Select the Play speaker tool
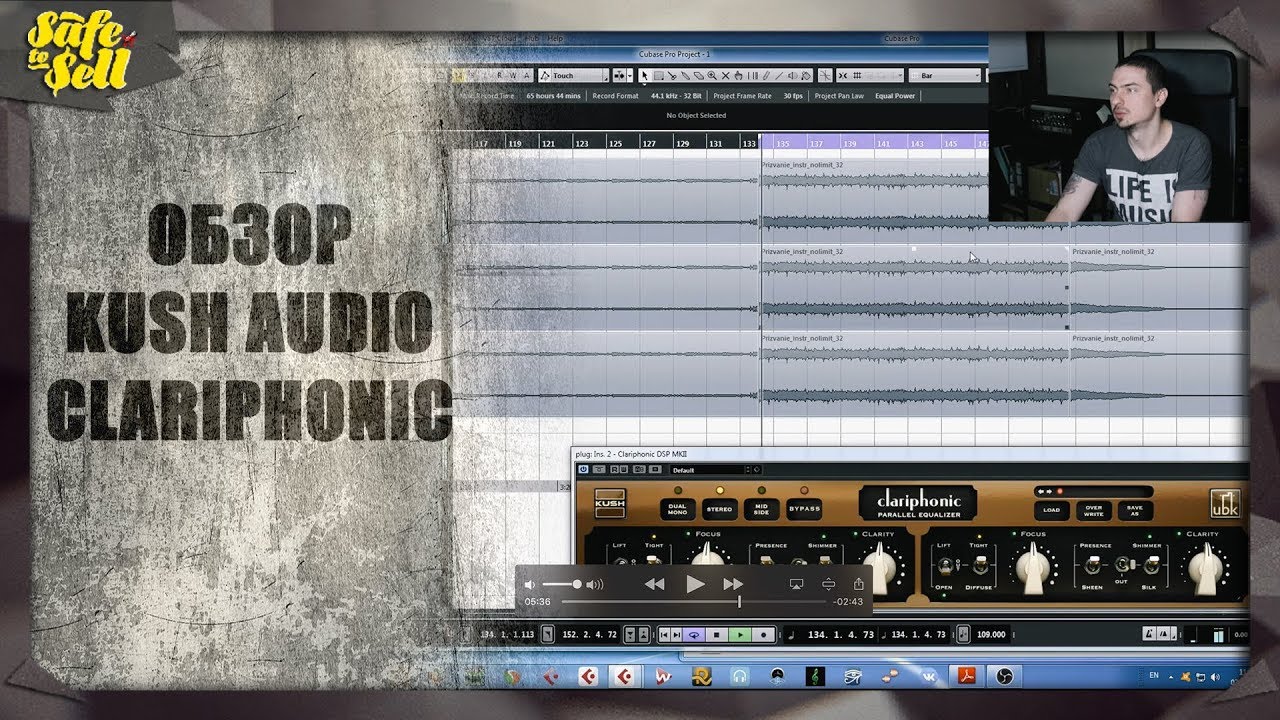The width and height of the screenshot is (1280, 720). click(x=792, y=75)
